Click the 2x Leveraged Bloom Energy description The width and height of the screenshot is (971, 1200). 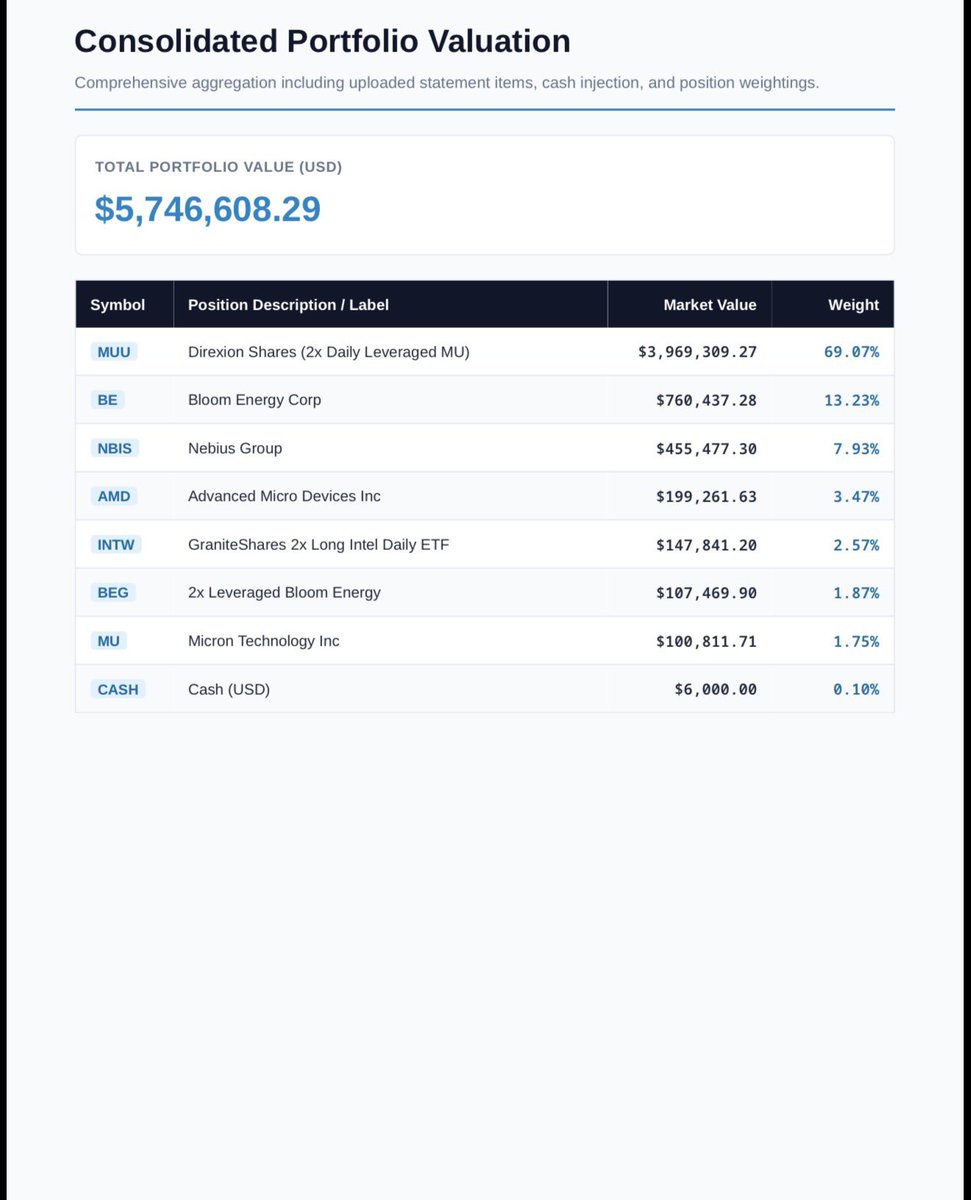(284, 592)
